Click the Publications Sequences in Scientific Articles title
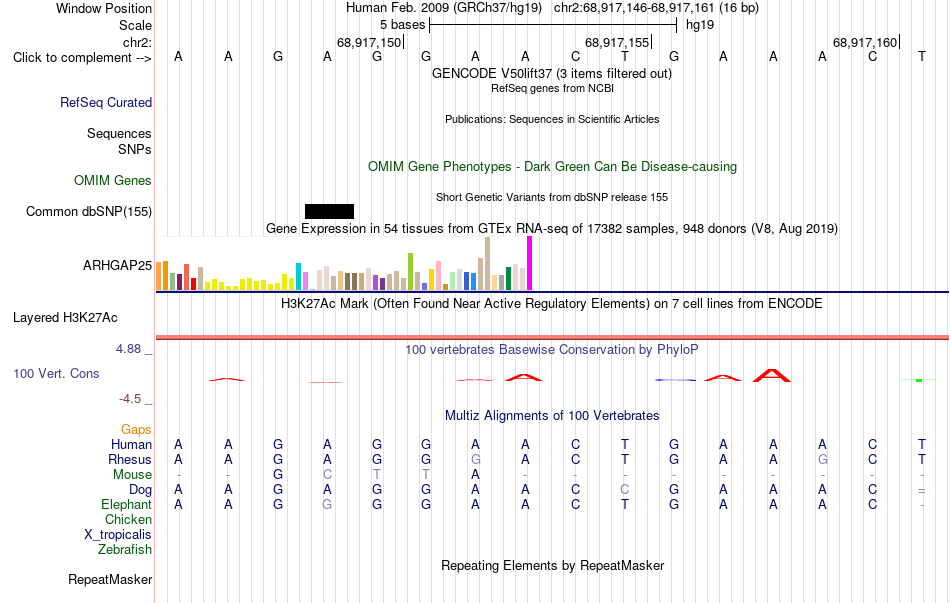 [552, 119]
